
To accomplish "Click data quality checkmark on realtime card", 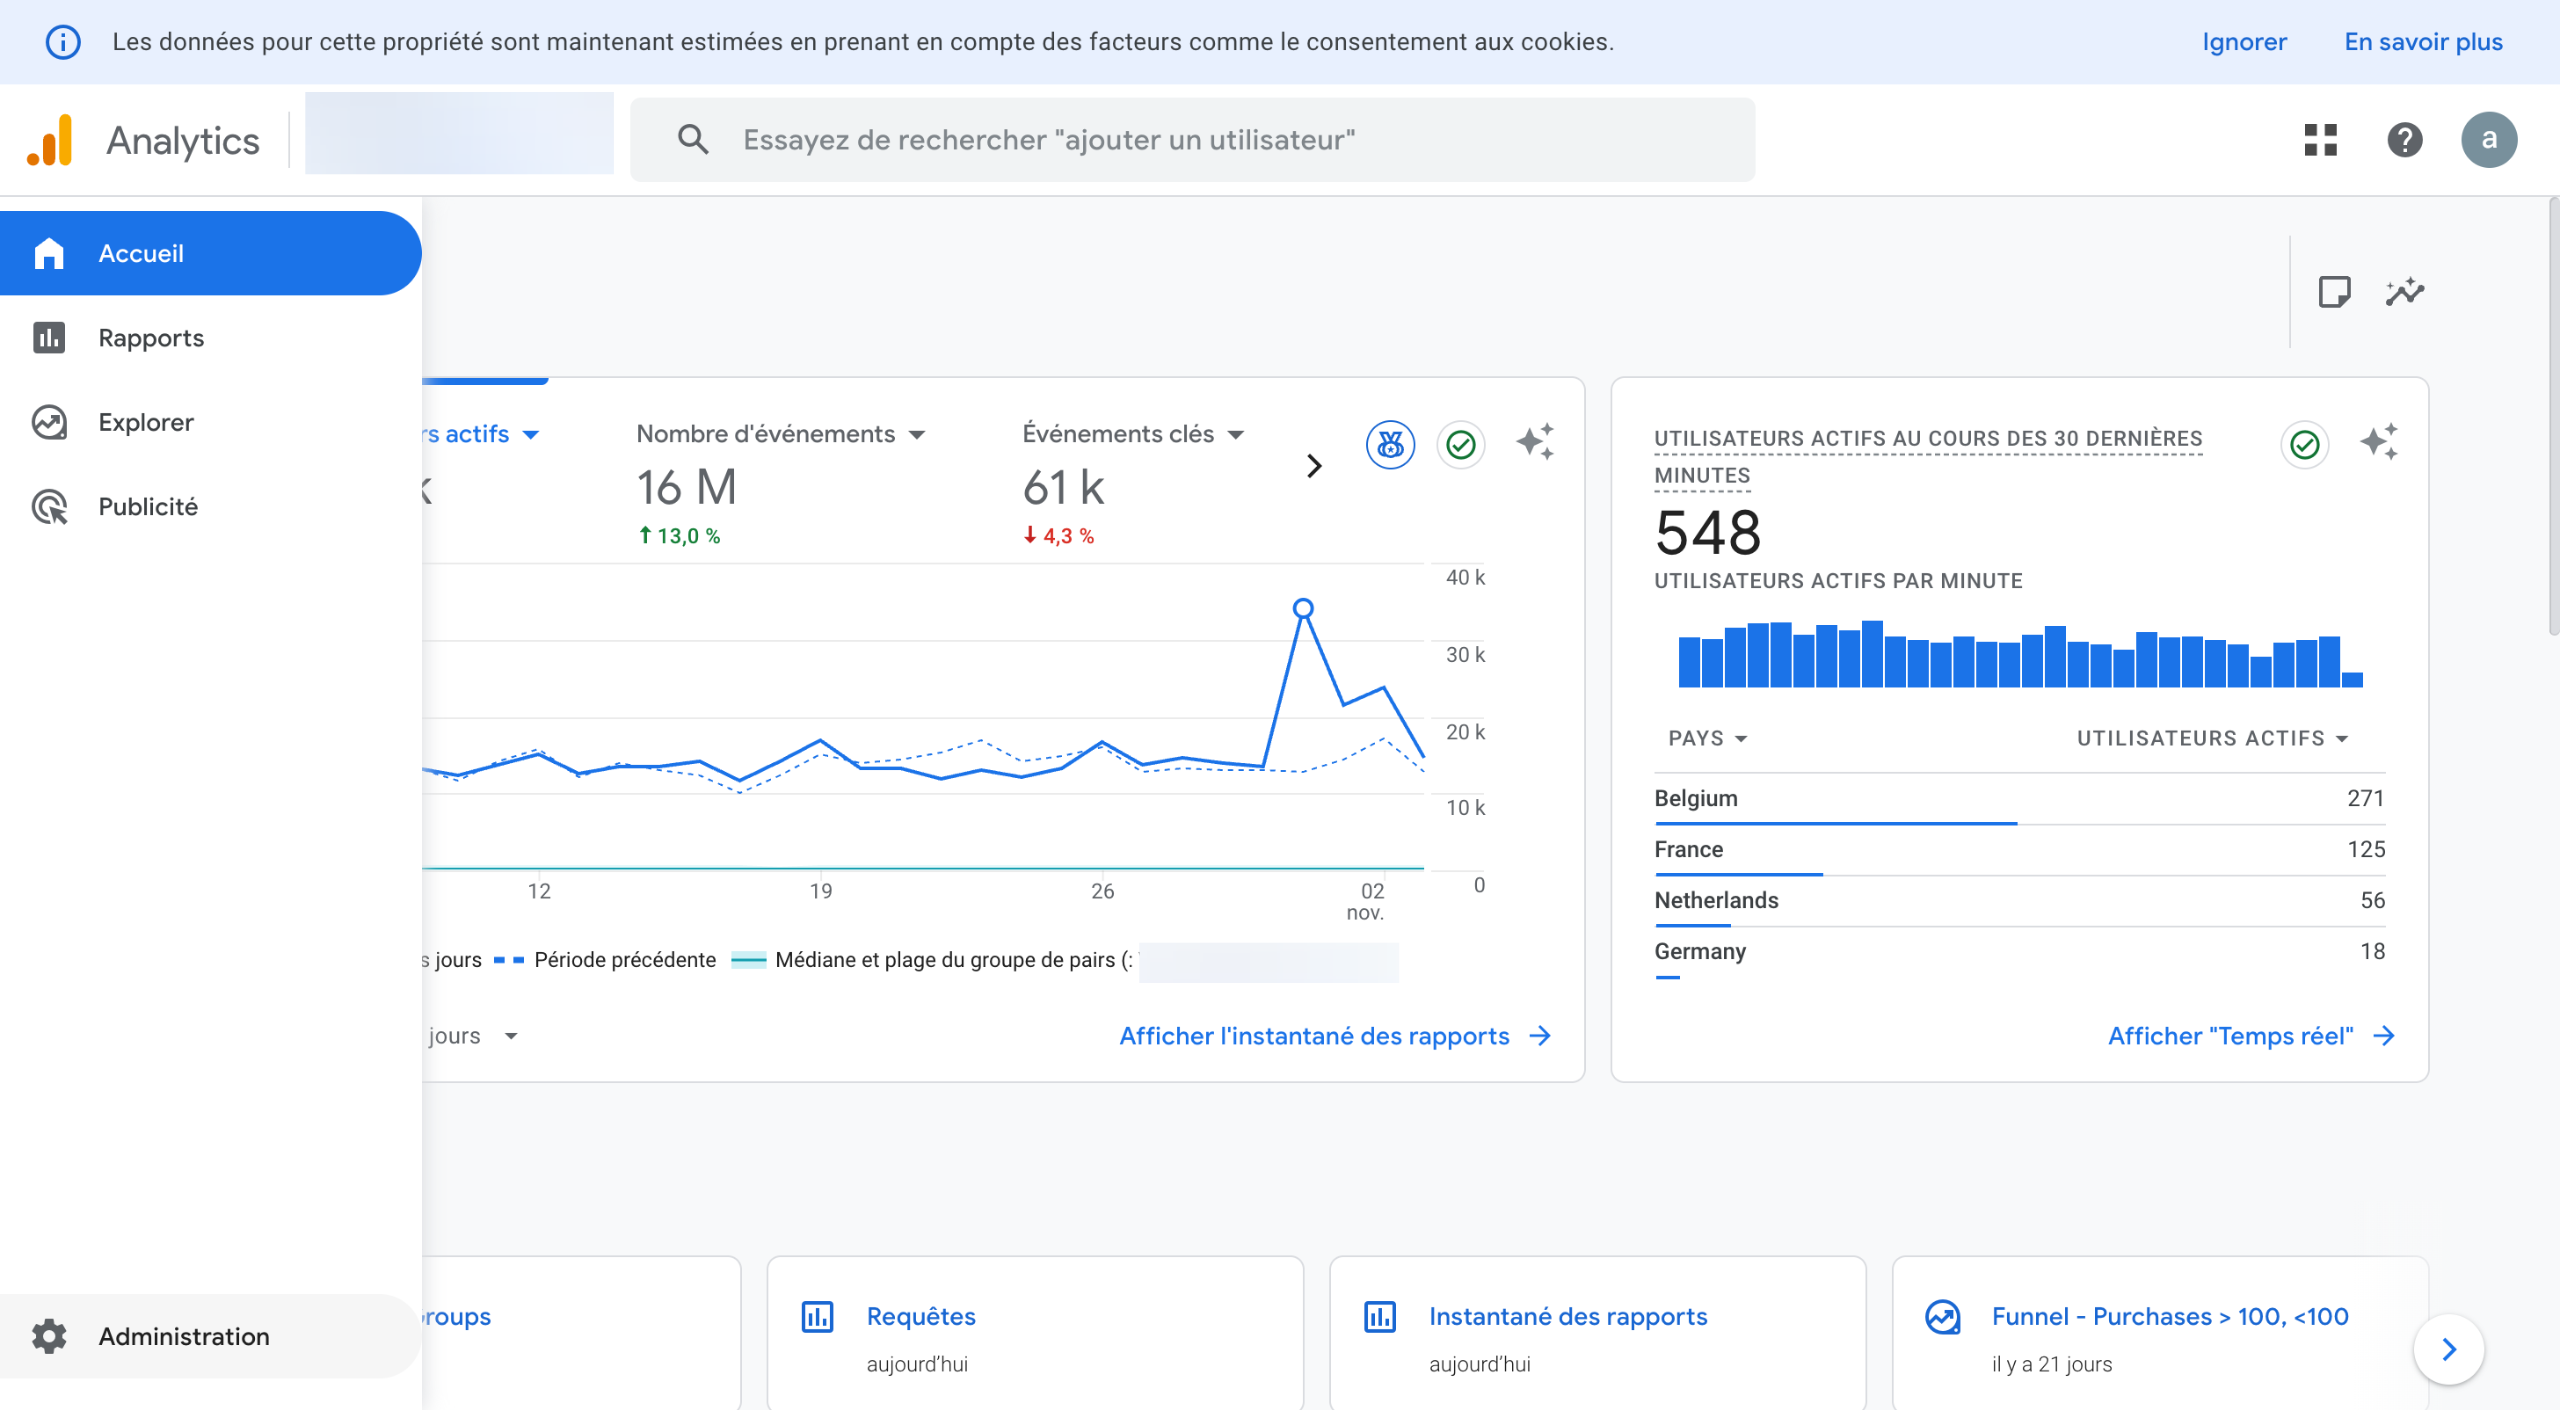I will [x=2304, y=444].
